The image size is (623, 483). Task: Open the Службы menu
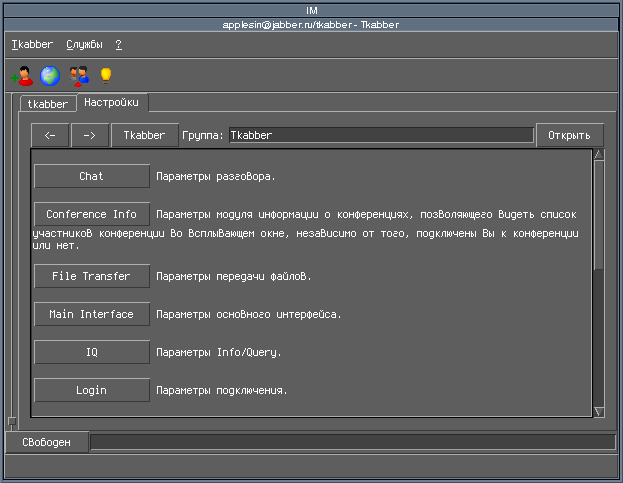[84, 45]
